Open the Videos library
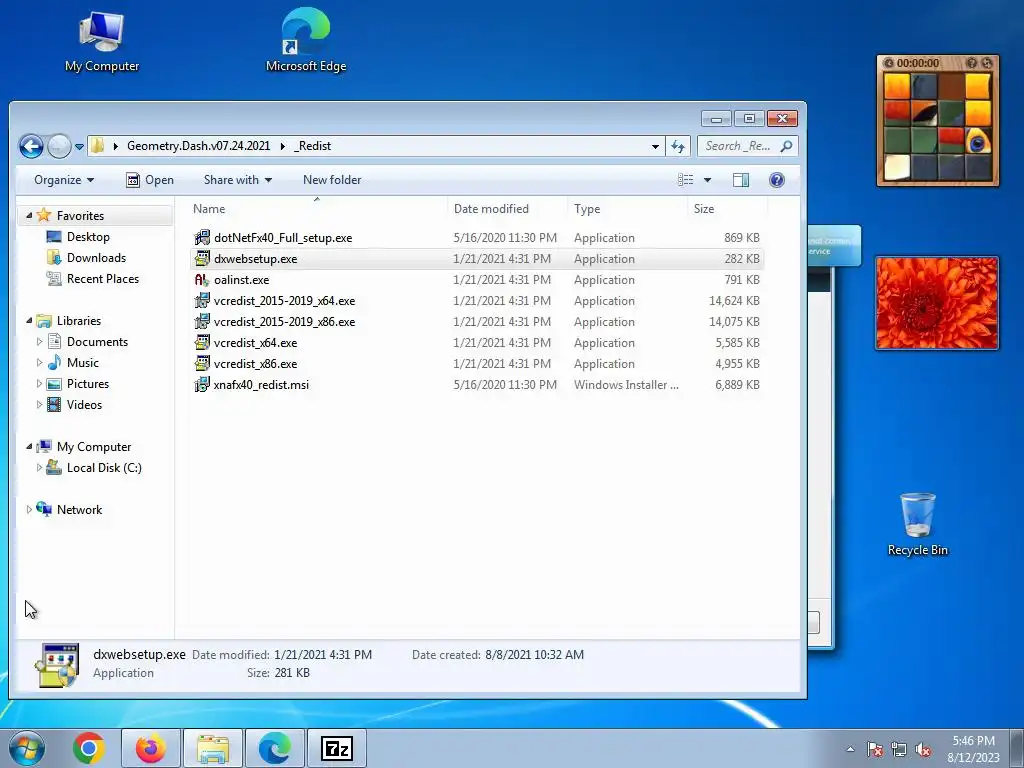 [84, 405]
